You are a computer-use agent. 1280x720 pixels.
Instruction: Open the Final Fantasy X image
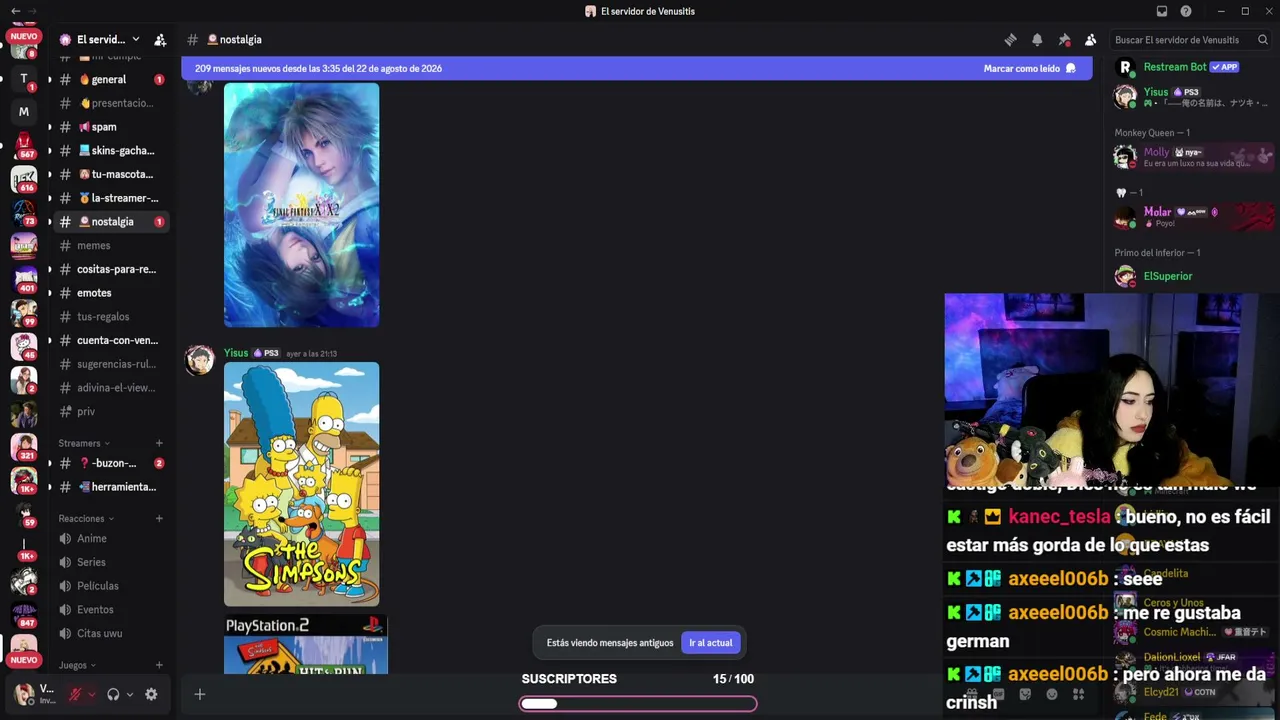coord(301,205)
